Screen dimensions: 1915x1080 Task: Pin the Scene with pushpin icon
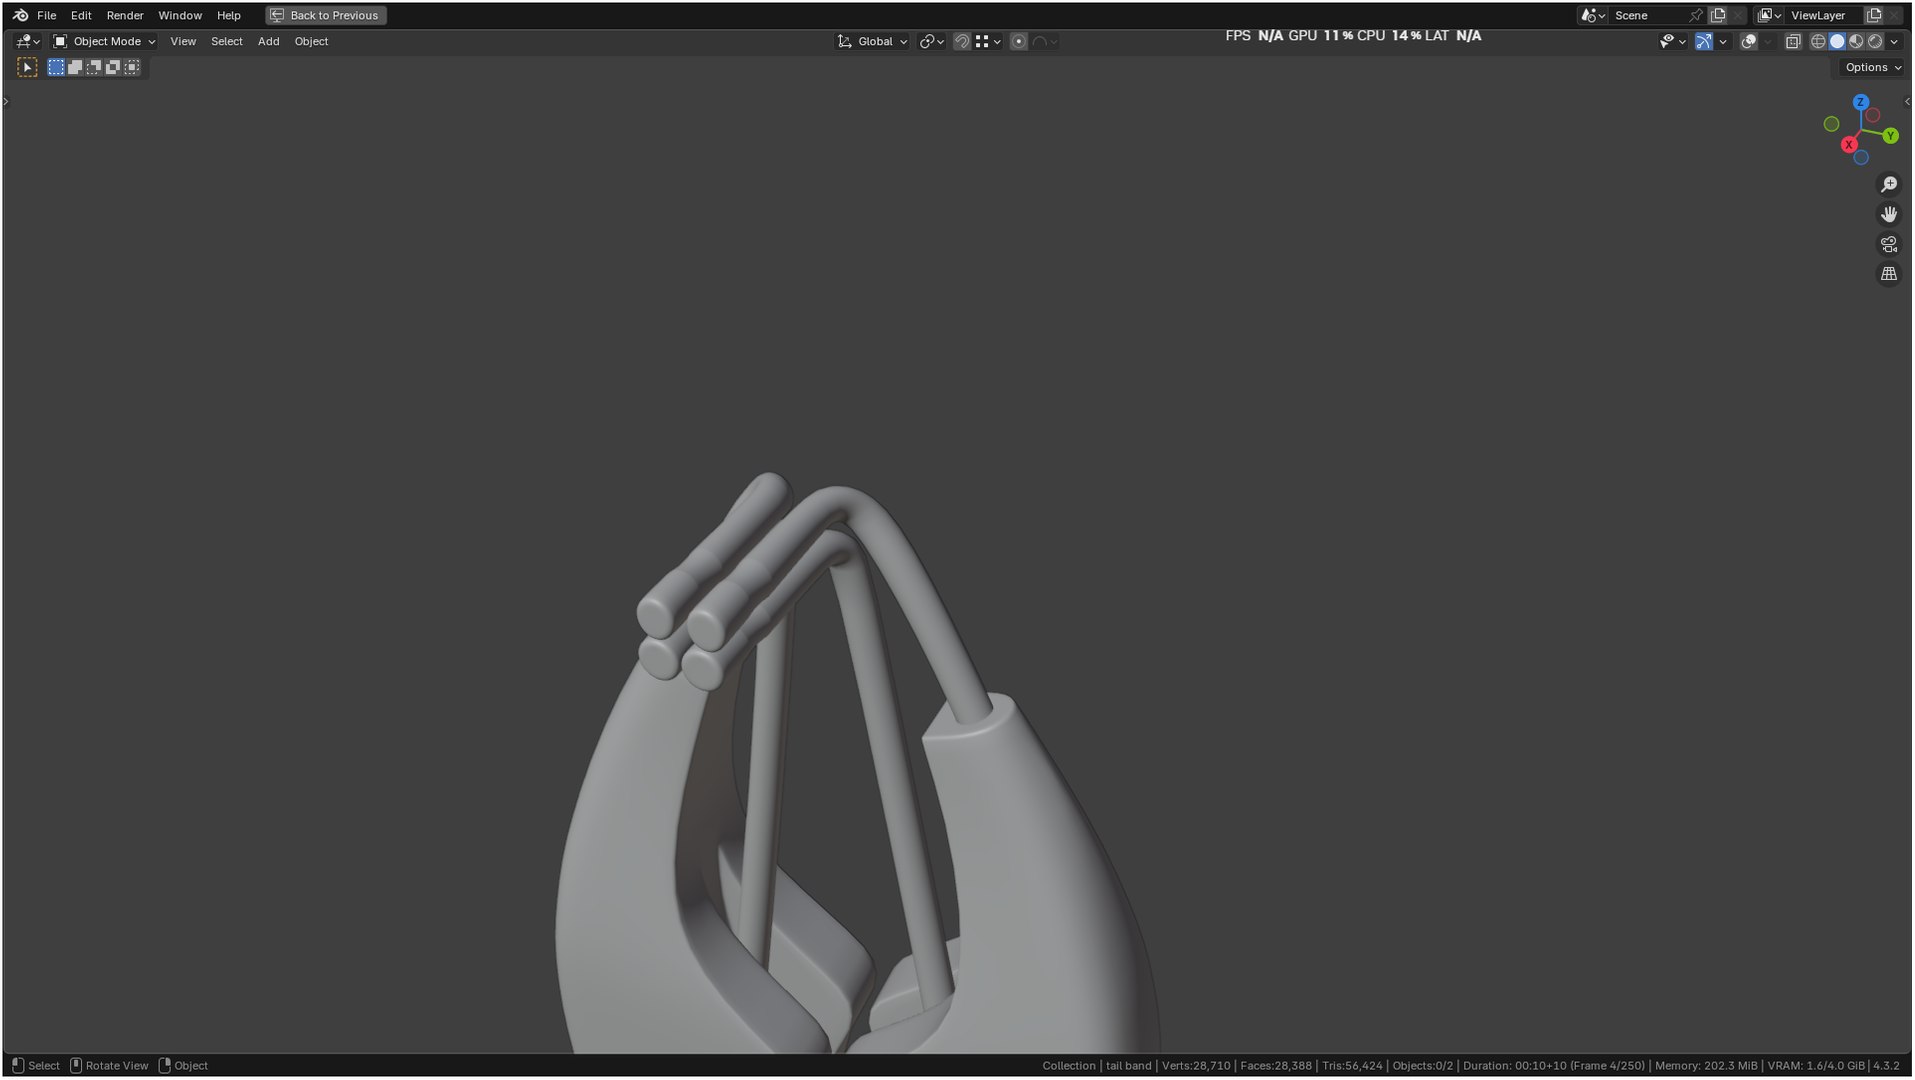(1695, 15)
